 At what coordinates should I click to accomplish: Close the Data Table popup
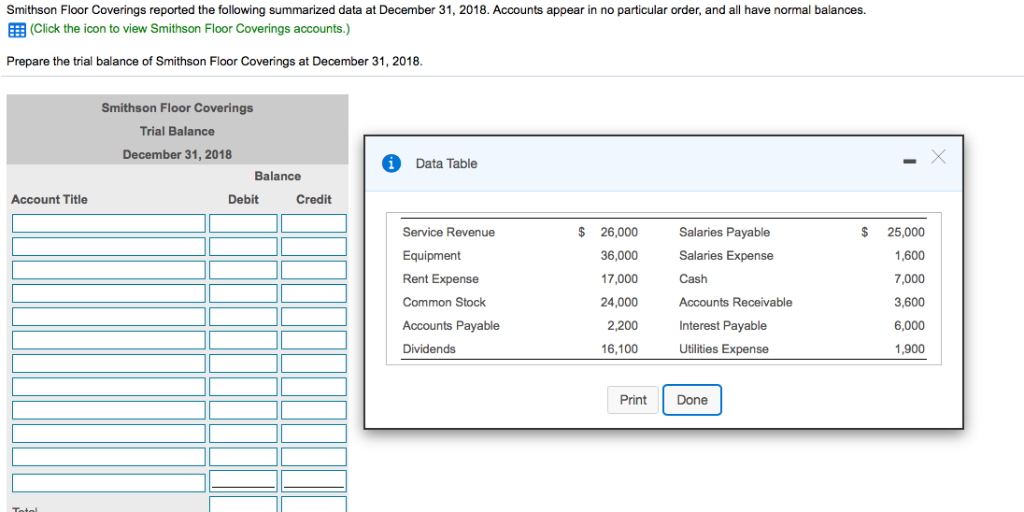click(938, 157)
